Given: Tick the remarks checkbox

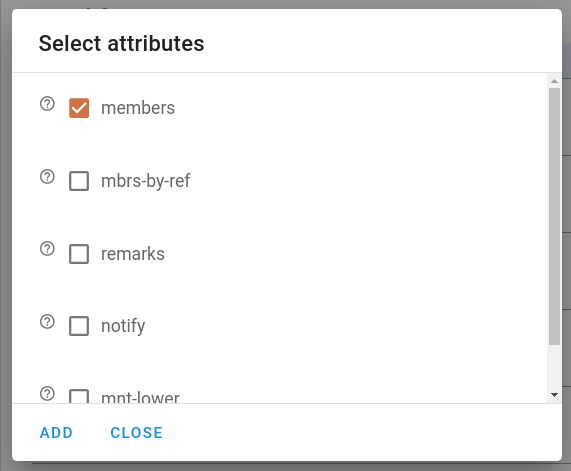Looking at the screenshot, I should point(79,254).
